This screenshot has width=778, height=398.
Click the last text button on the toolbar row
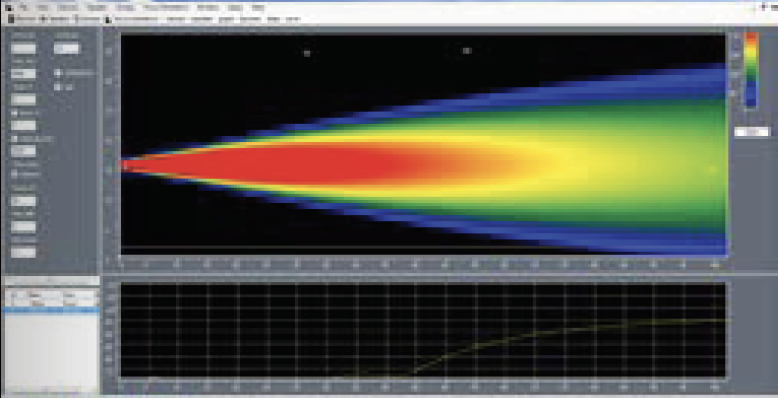click(x=293, y=19)
